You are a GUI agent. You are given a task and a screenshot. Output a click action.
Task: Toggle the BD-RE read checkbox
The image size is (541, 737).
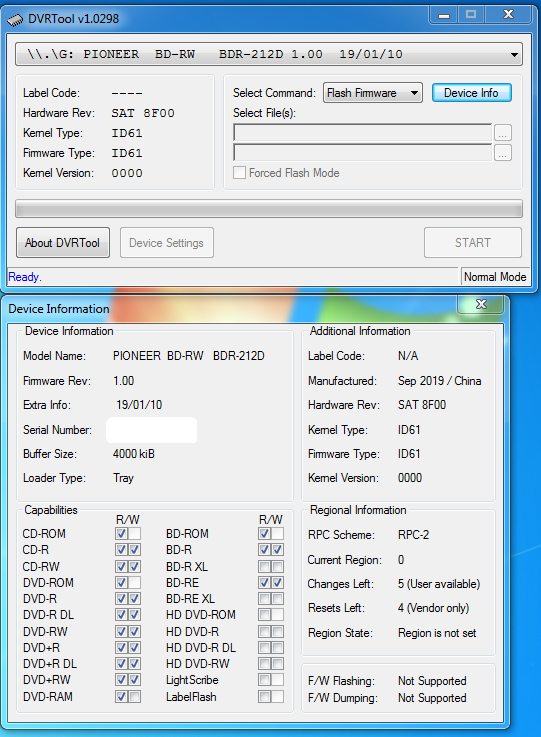pos(264,583)
